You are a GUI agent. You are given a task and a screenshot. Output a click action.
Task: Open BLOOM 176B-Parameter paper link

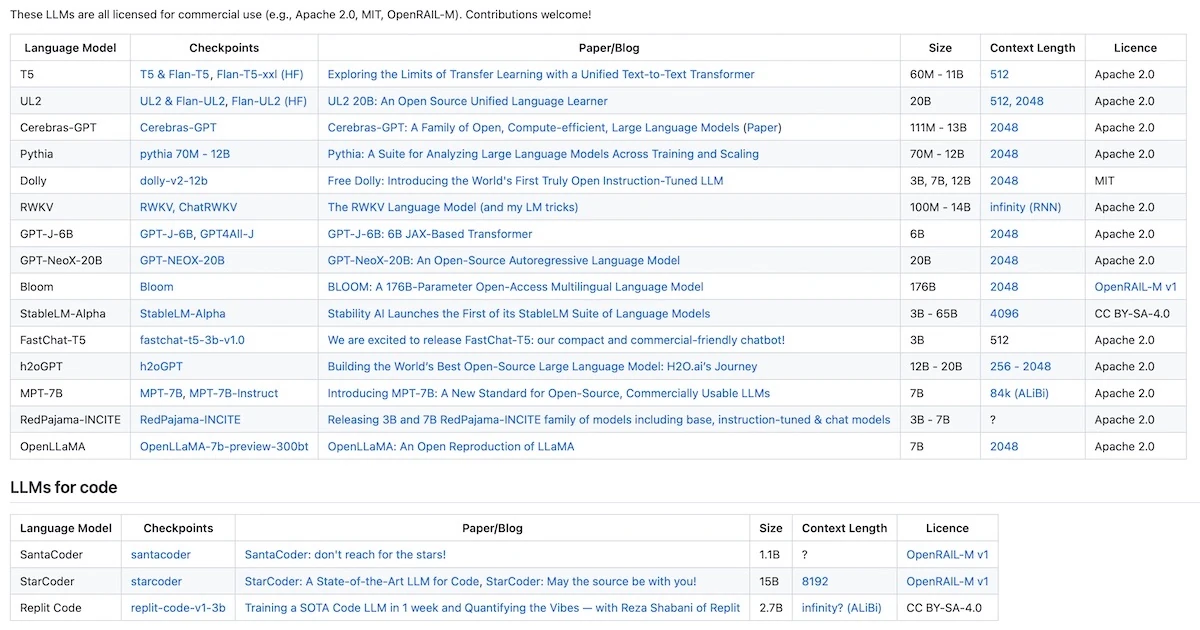pyautogui.click(x=516, y=287)
